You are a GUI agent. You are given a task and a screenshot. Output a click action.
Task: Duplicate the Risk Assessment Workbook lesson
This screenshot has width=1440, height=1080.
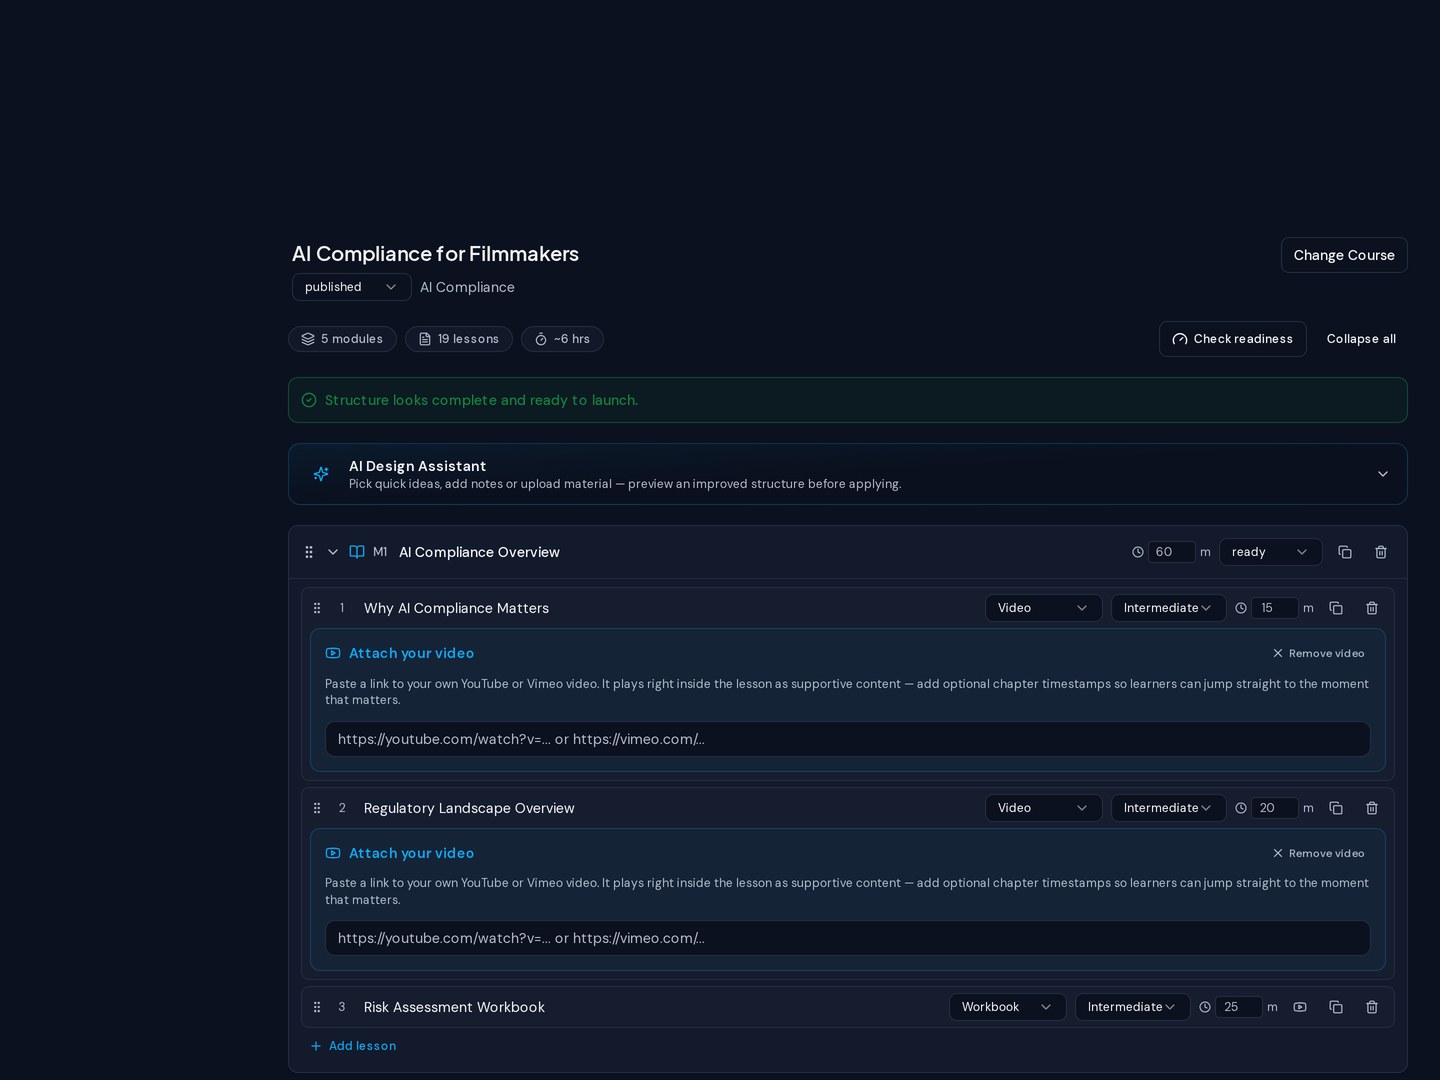click(1336, 1007)
